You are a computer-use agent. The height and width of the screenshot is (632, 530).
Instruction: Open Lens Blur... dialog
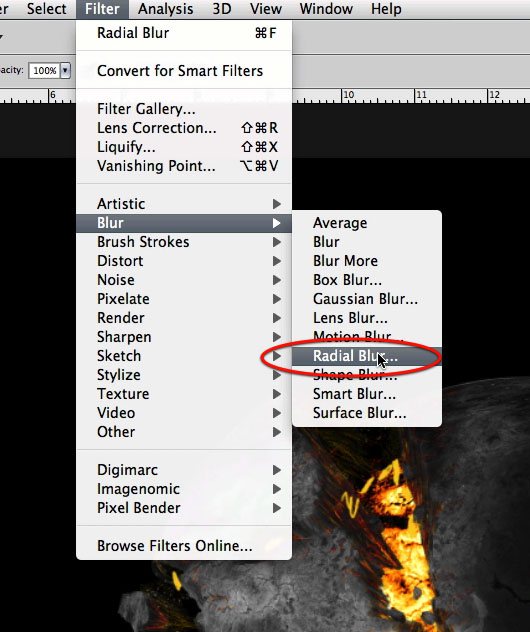(x=367, y=318)
